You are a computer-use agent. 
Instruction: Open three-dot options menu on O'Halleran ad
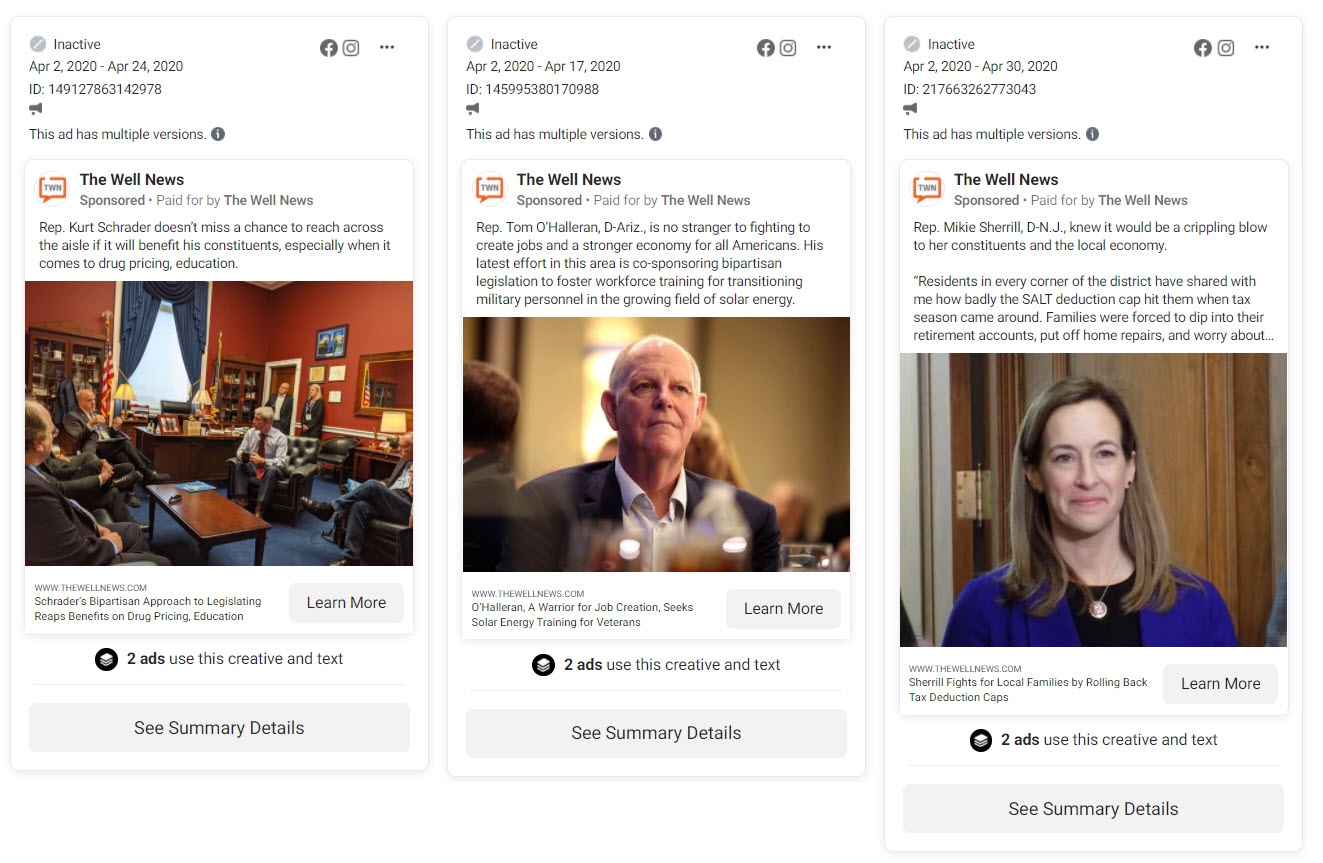pos(824,47)
